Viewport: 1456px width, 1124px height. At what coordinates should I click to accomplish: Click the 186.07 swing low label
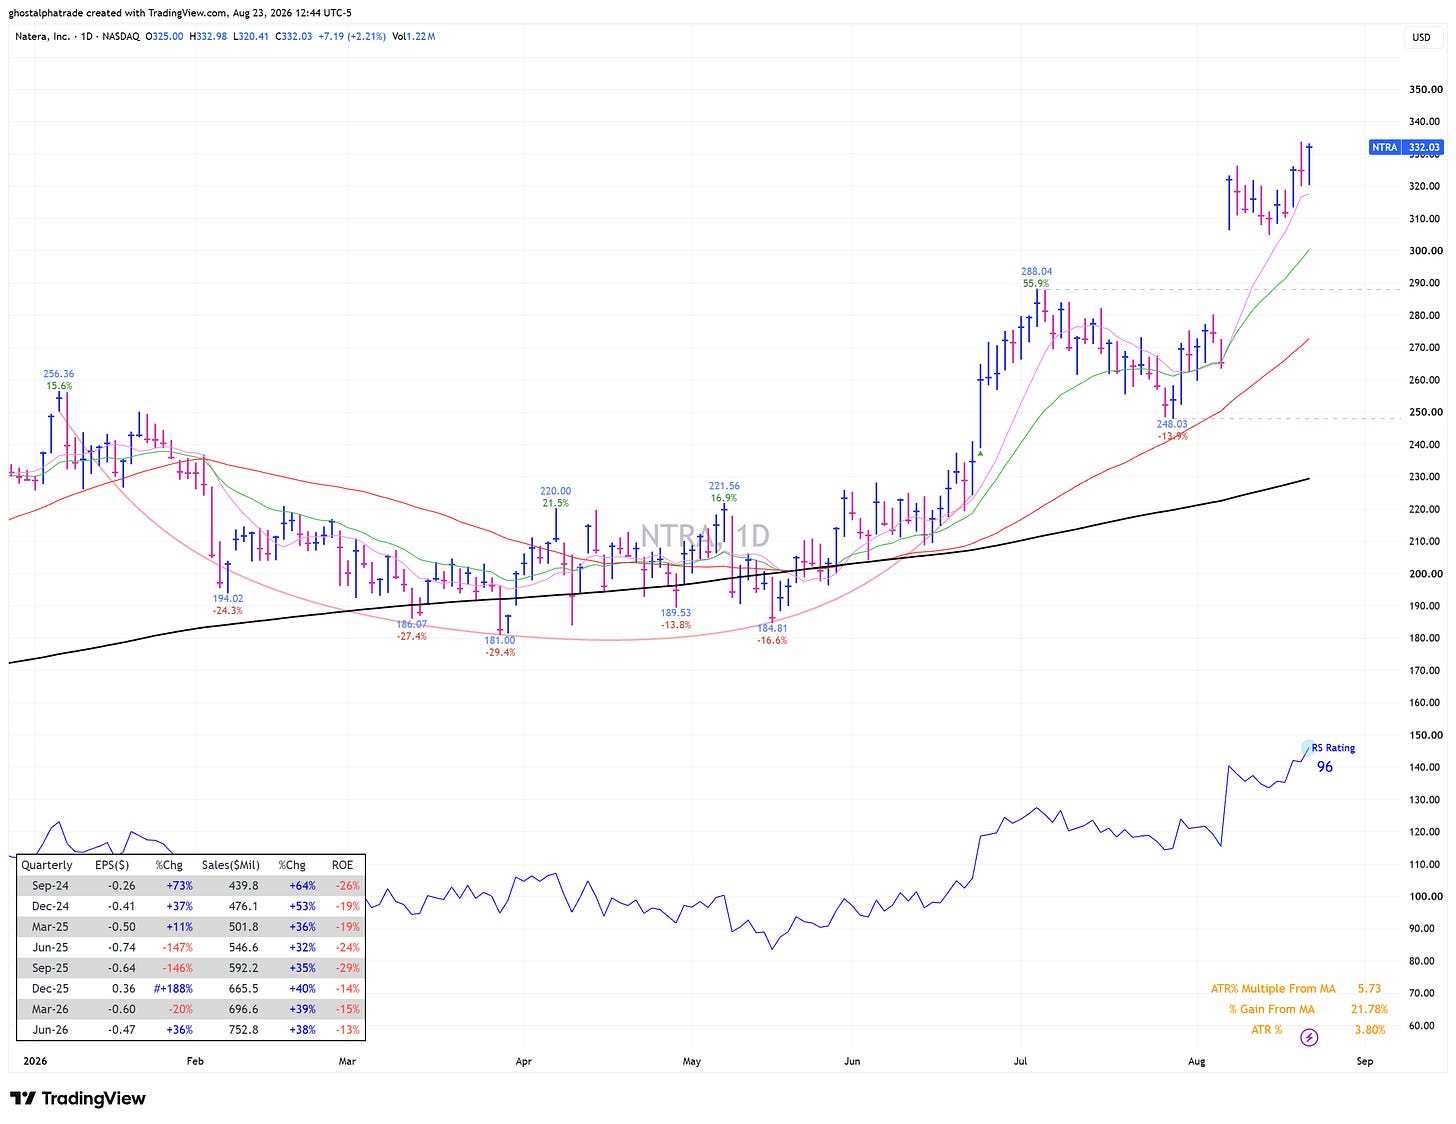(411, 624)
